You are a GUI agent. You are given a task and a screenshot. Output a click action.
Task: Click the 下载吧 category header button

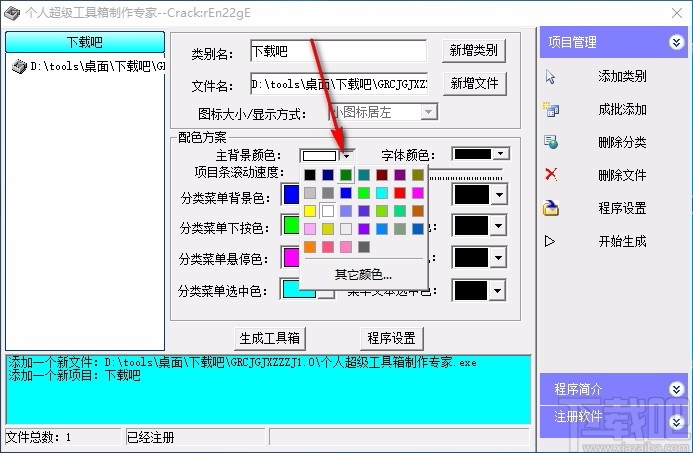84,42
